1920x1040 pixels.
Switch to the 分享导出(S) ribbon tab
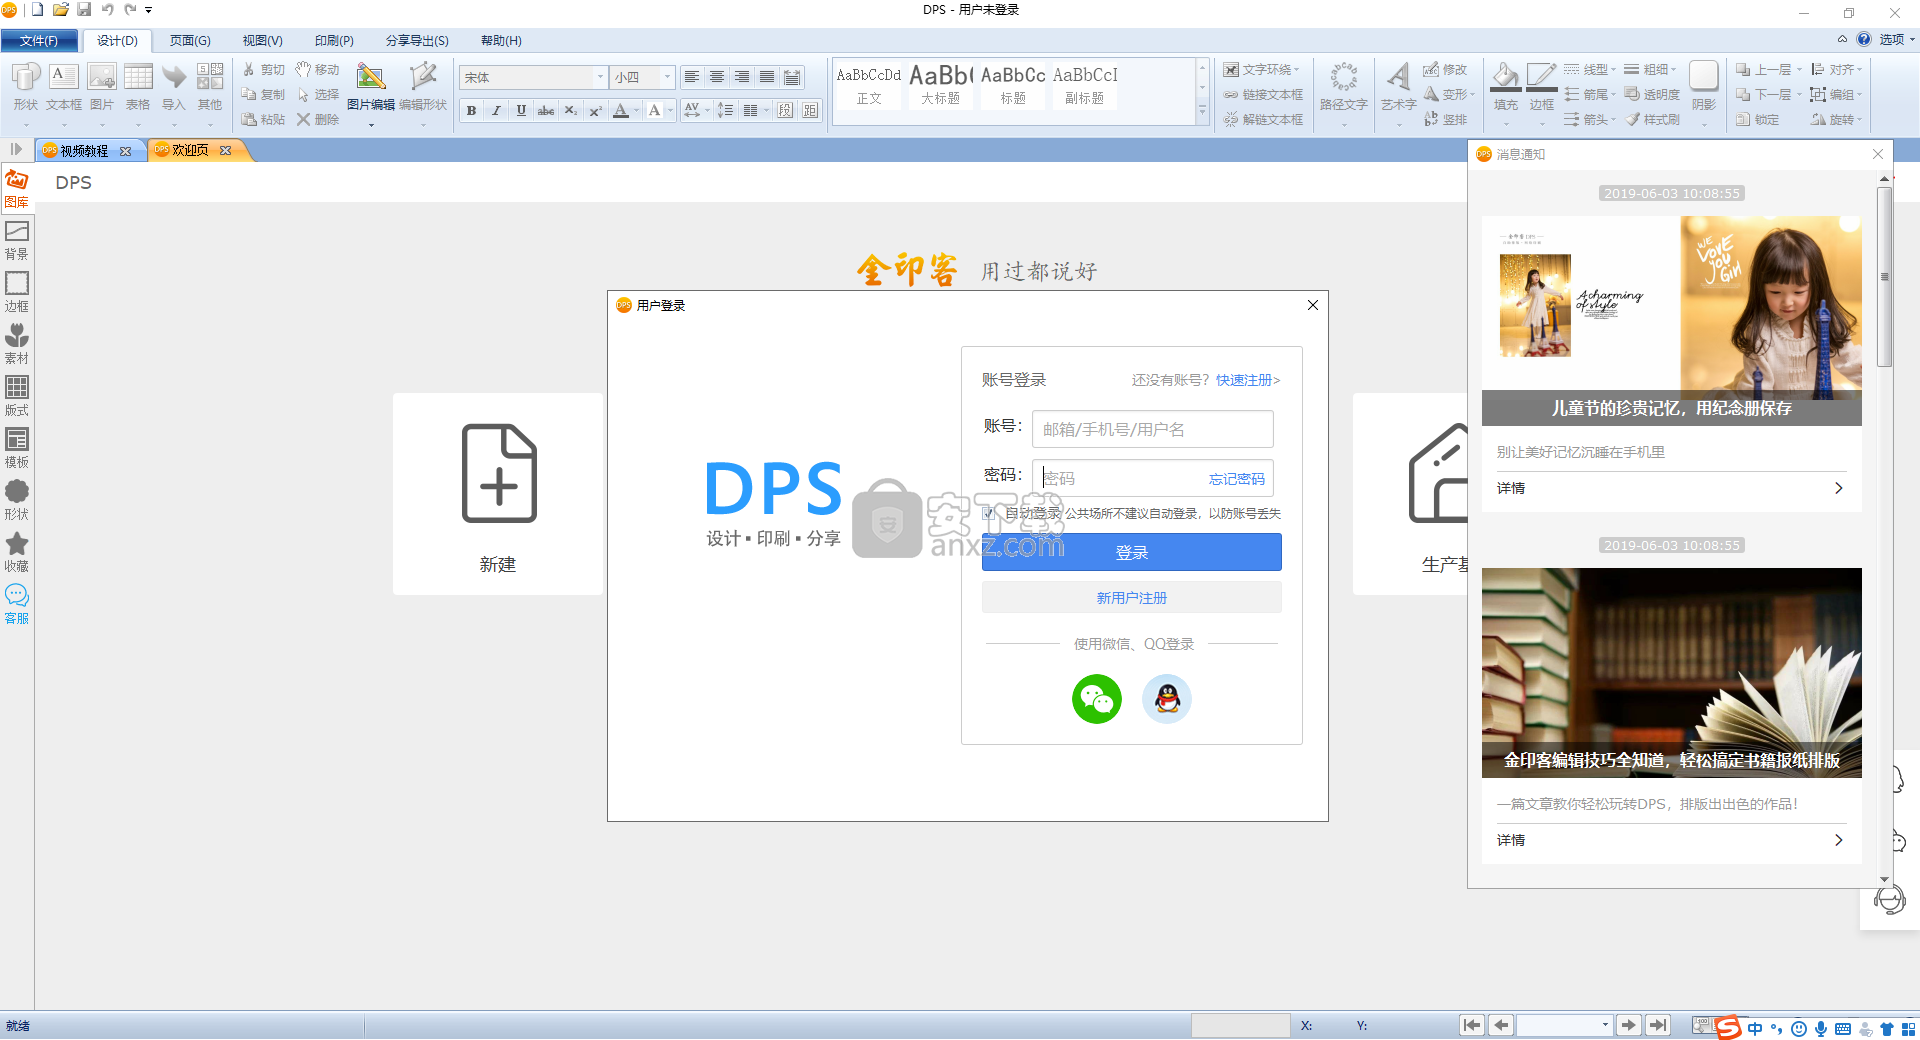tap(417, 41)
